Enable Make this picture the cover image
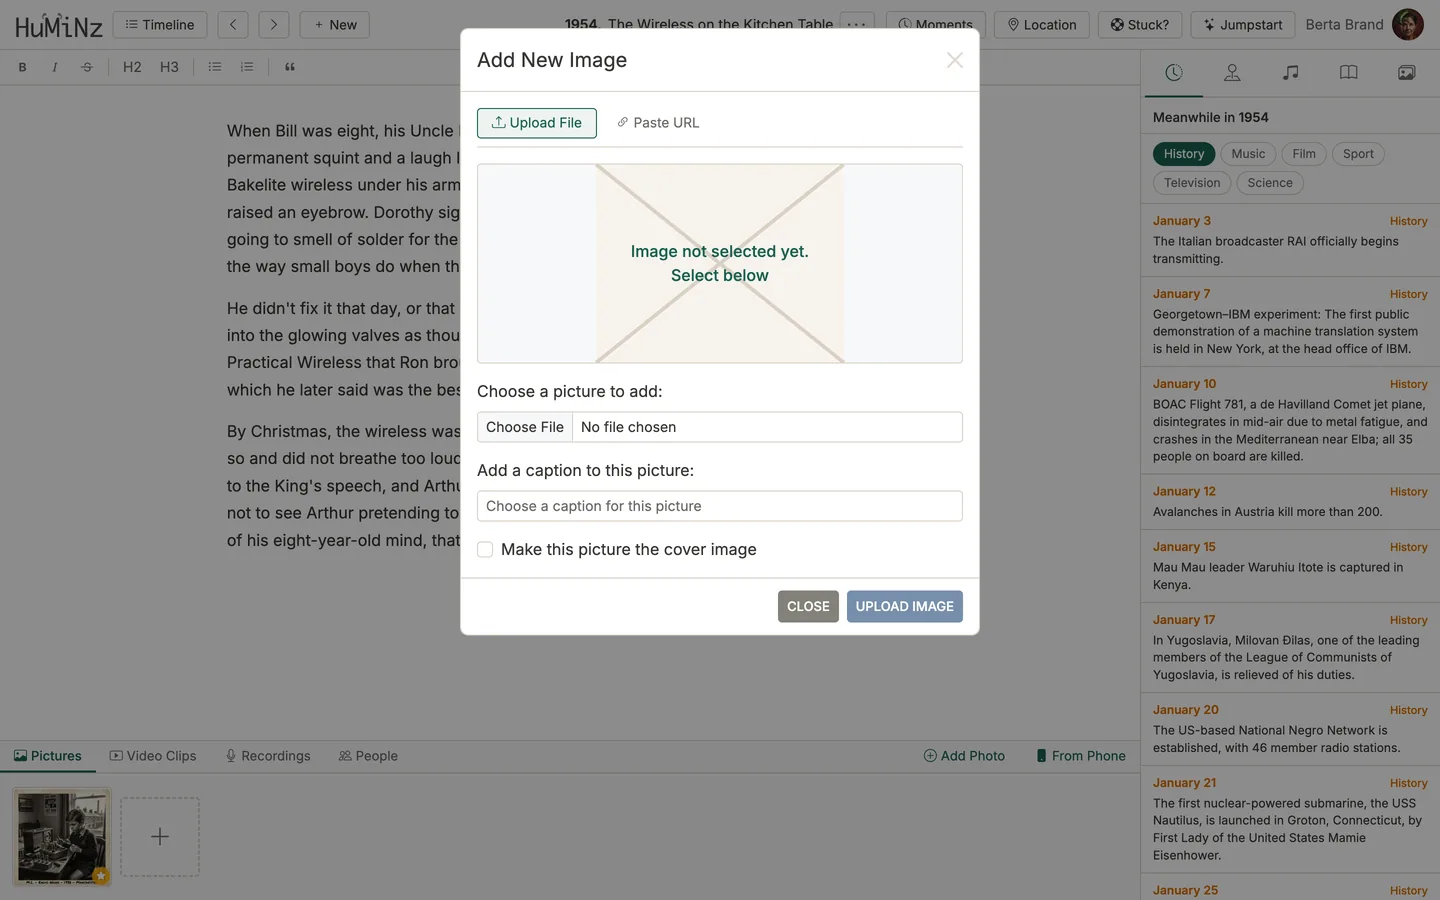 (485, 550)
